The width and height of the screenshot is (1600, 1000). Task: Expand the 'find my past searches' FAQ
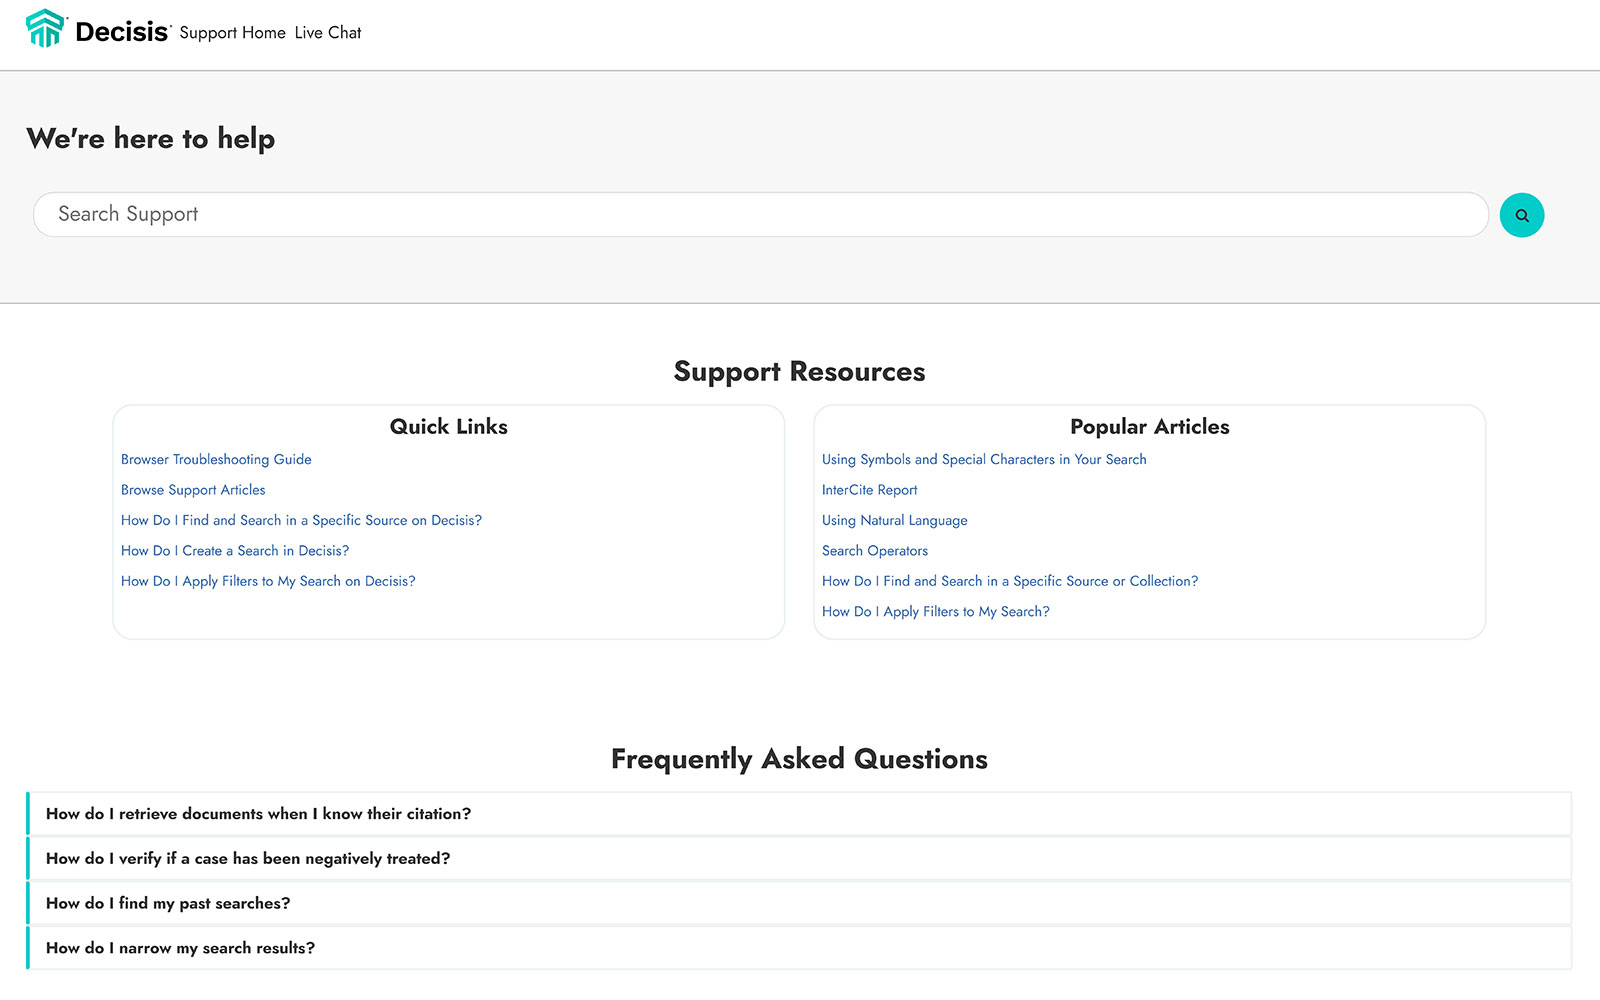tap(168, 904)
